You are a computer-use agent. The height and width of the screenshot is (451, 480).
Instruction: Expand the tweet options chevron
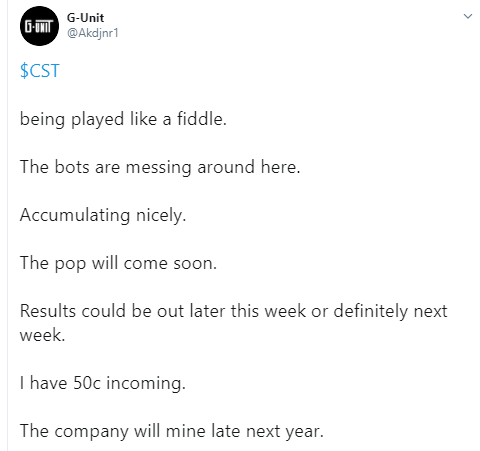468,16
